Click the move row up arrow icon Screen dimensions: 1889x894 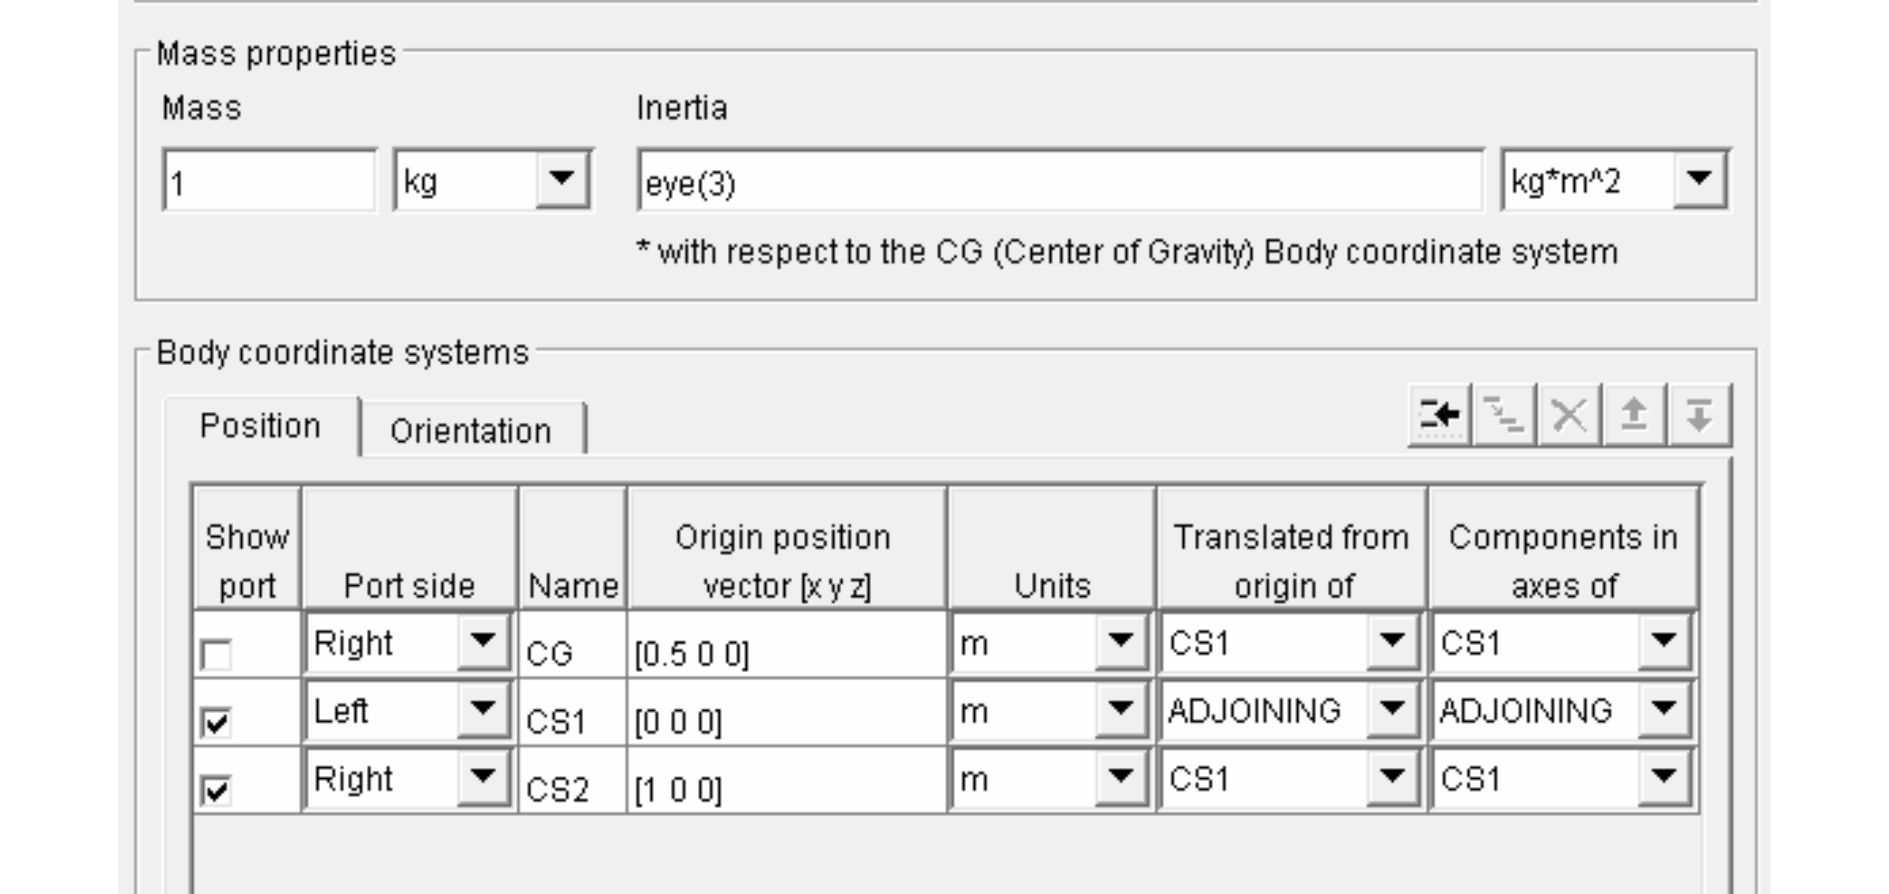[1633, 415]
